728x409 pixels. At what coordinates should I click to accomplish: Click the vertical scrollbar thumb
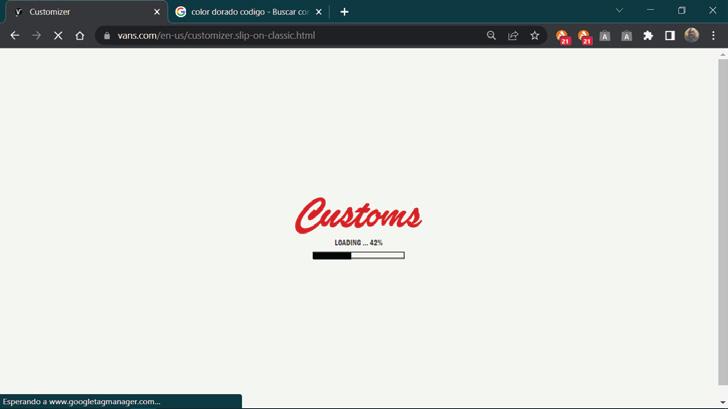point(723,222)
